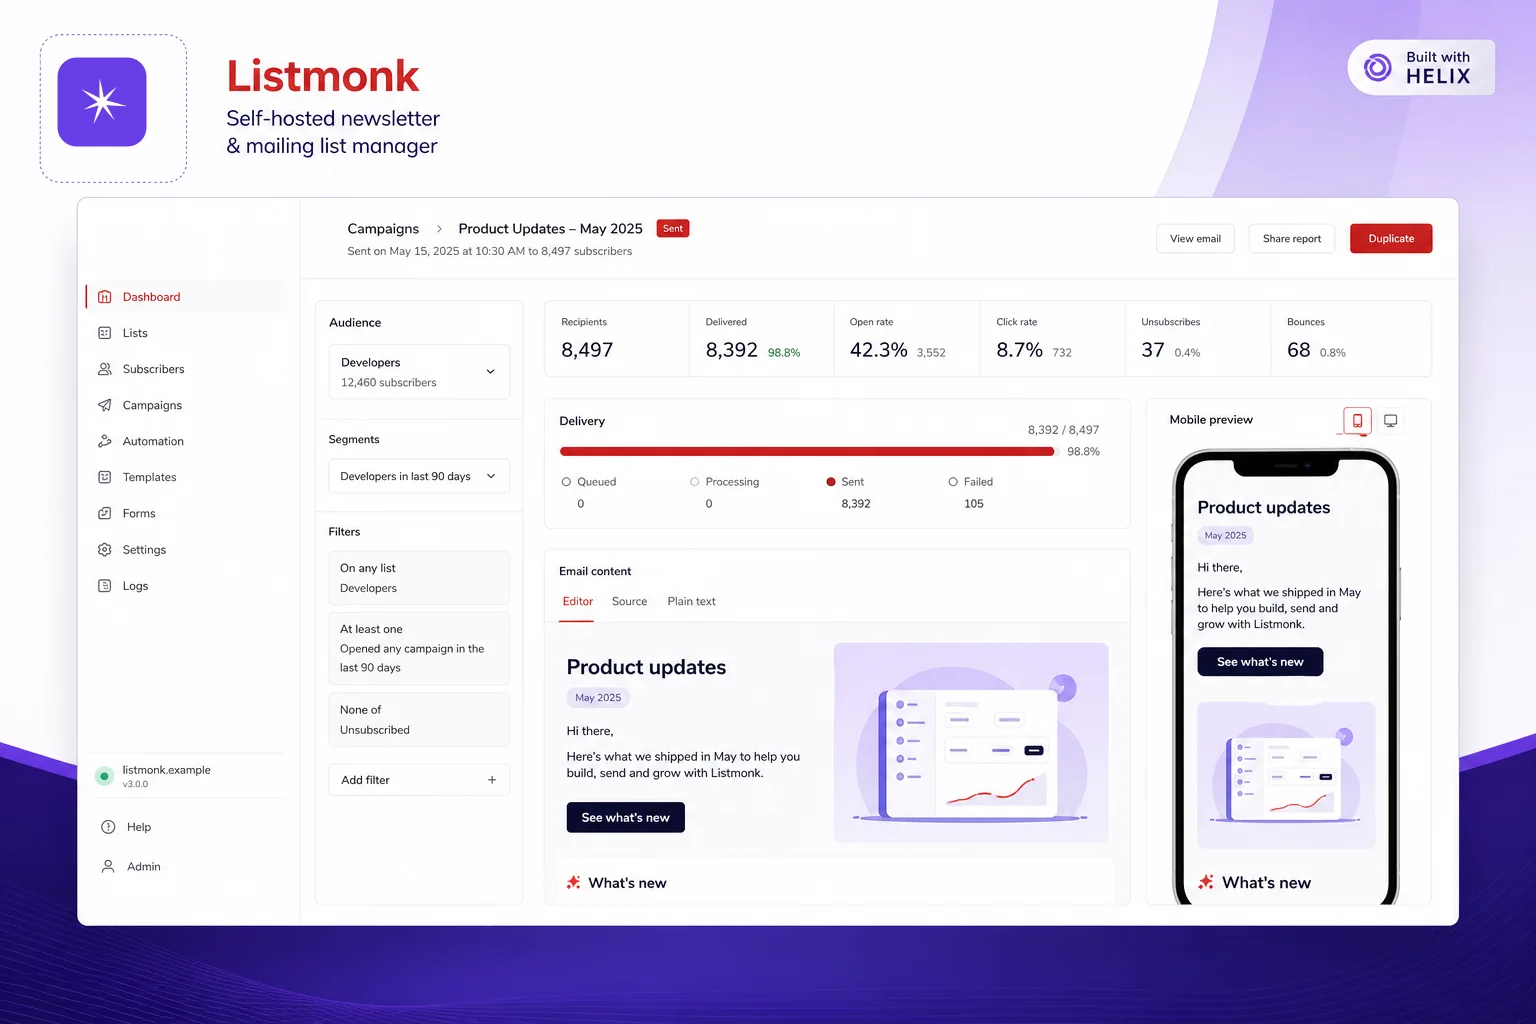
Task: Click the red delivery progress bar
Action: click(x=808, y=452)
